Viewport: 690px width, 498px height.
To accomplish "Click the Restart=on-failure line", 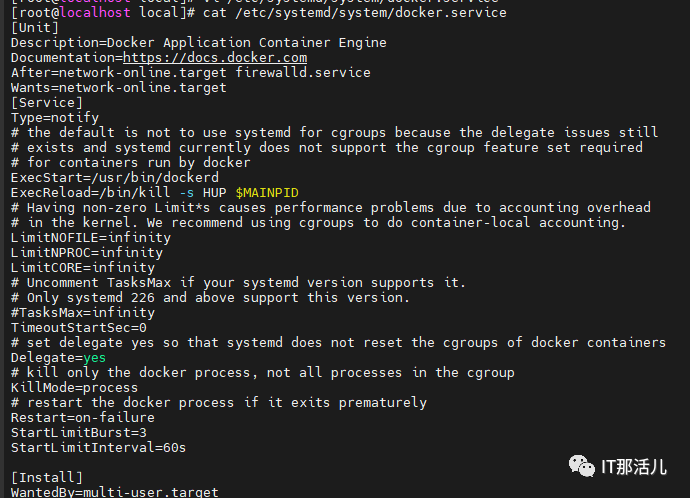I will point(82,417).
